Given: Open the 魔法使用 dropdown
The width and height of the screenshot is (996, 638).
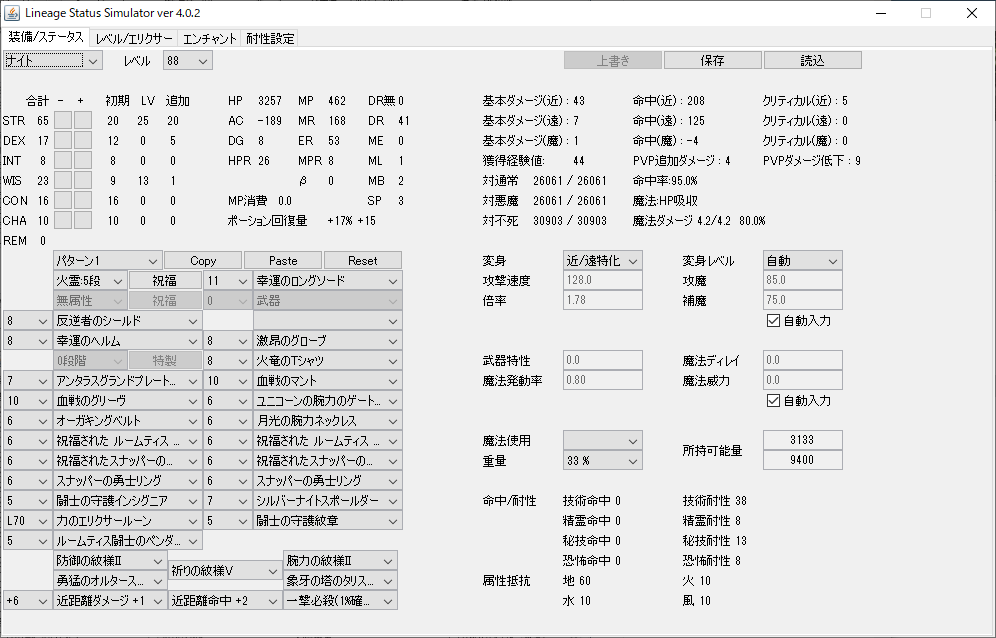Looking at the screenshot, I should (x=602, y=441).
